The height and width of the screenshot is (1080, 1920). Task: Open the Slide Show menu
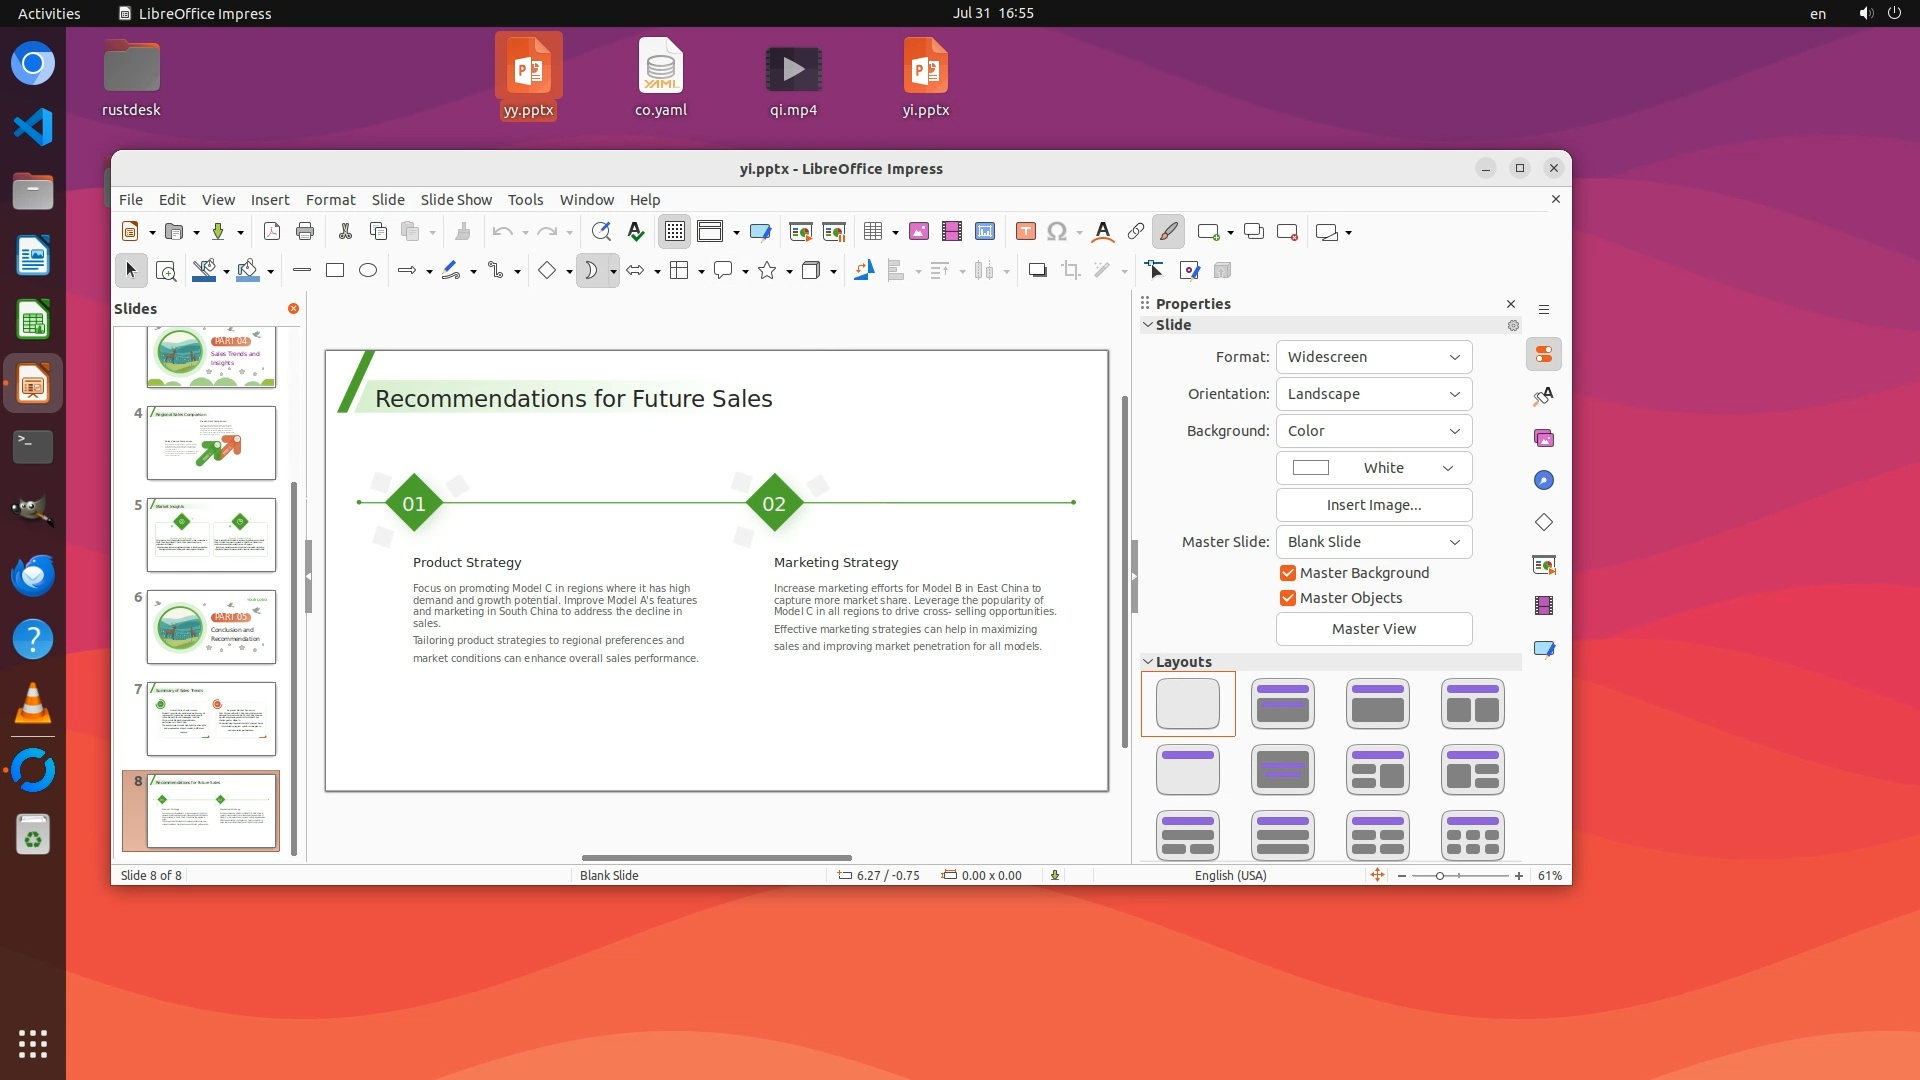[456, 200]
